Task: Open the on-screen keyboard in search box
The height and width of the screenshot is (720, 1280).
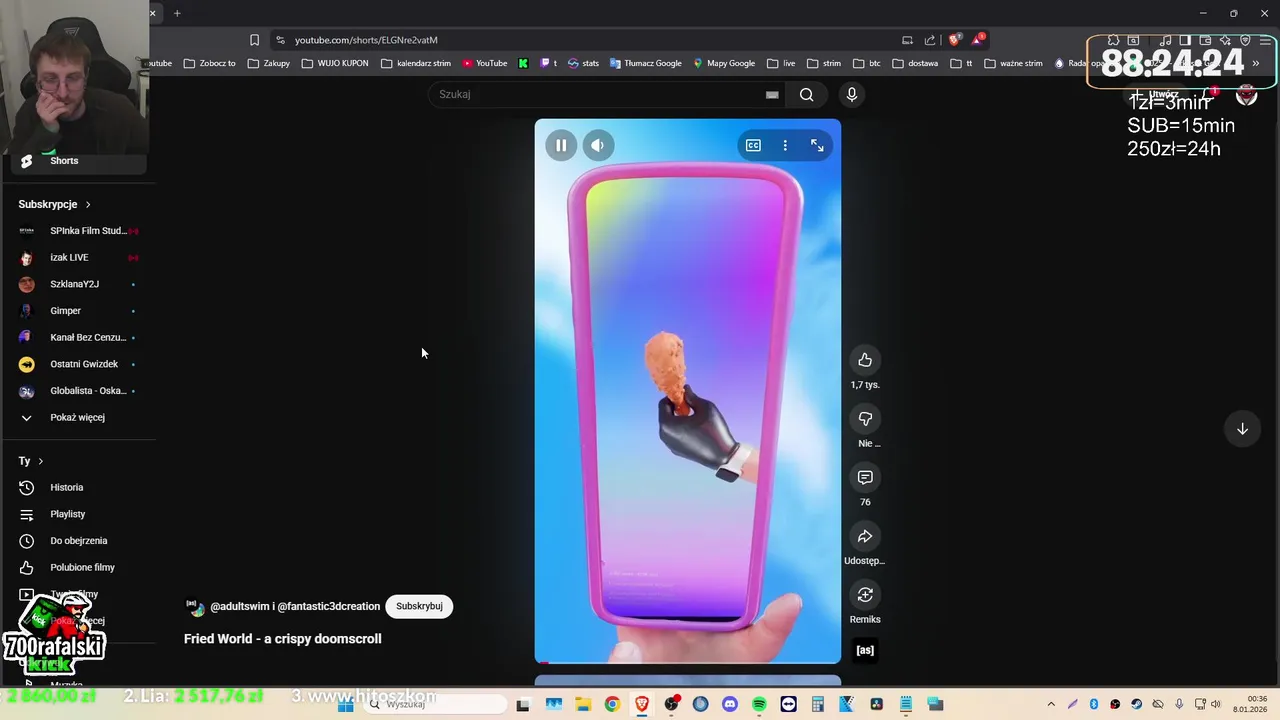Action: coord(772,94)
